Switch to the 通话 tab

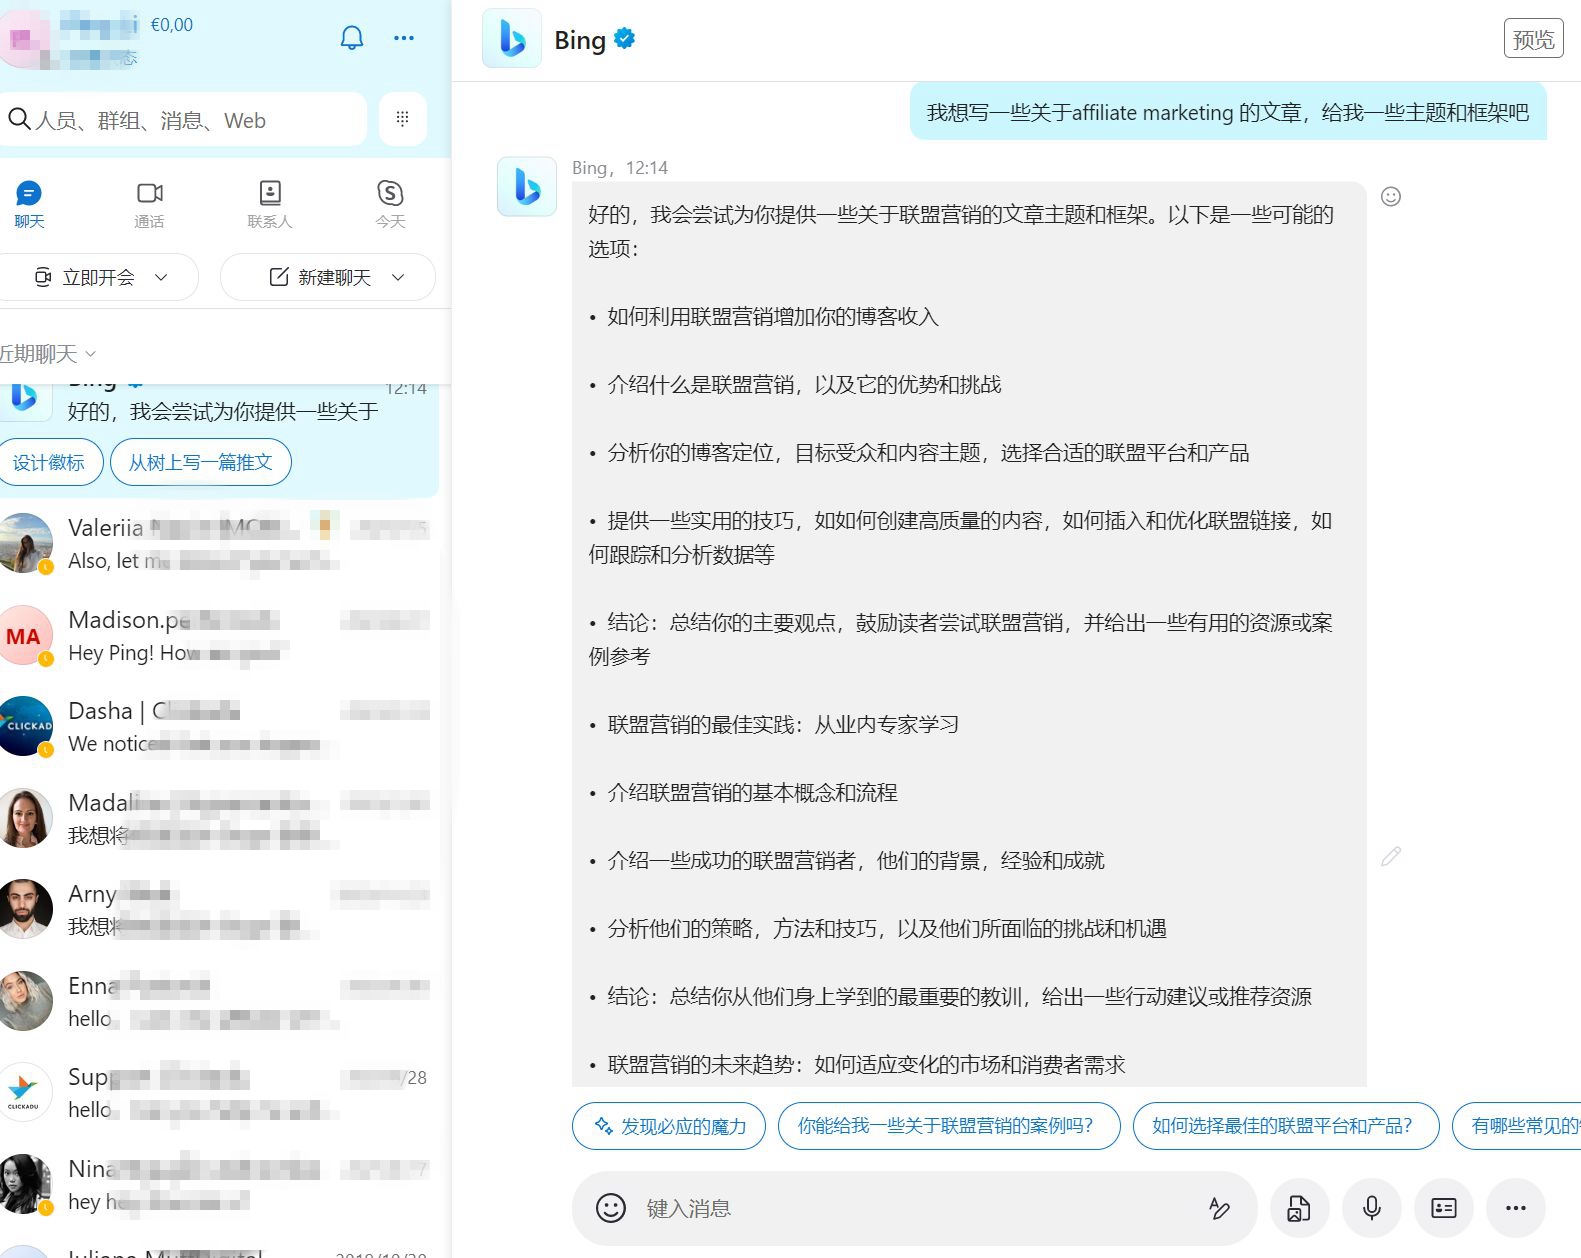(x=149, y=203)
